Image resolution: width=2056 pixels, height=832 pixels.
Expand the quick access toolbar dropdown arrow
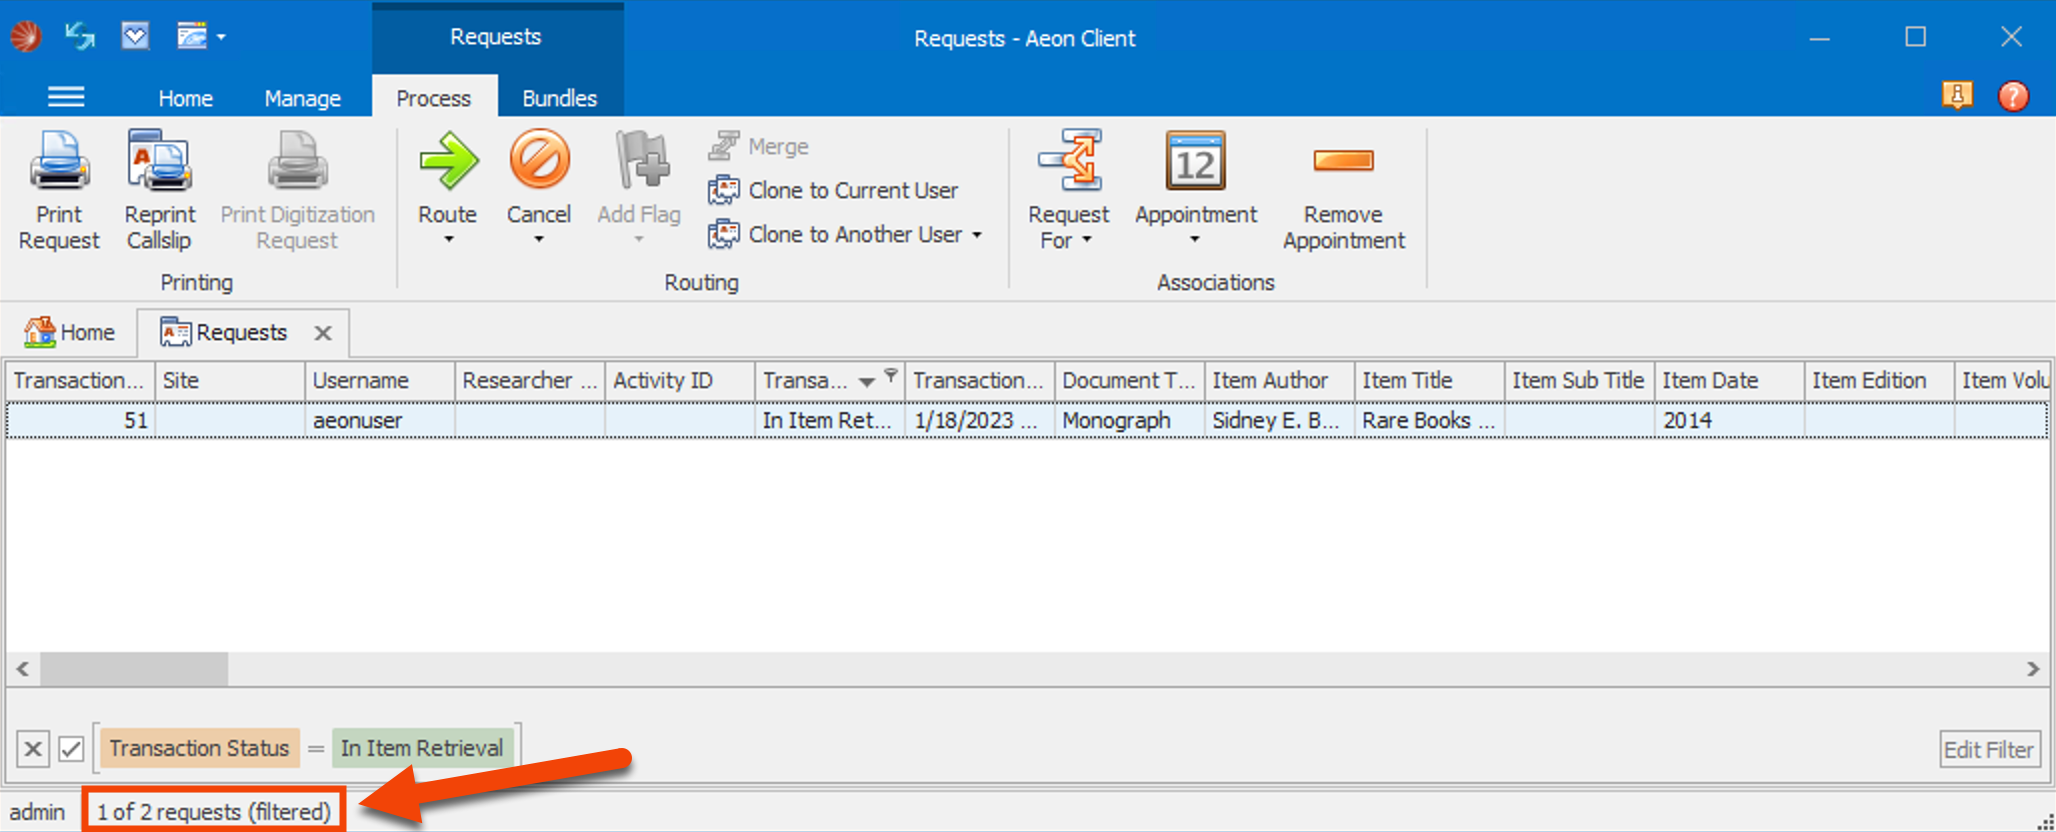221,38
